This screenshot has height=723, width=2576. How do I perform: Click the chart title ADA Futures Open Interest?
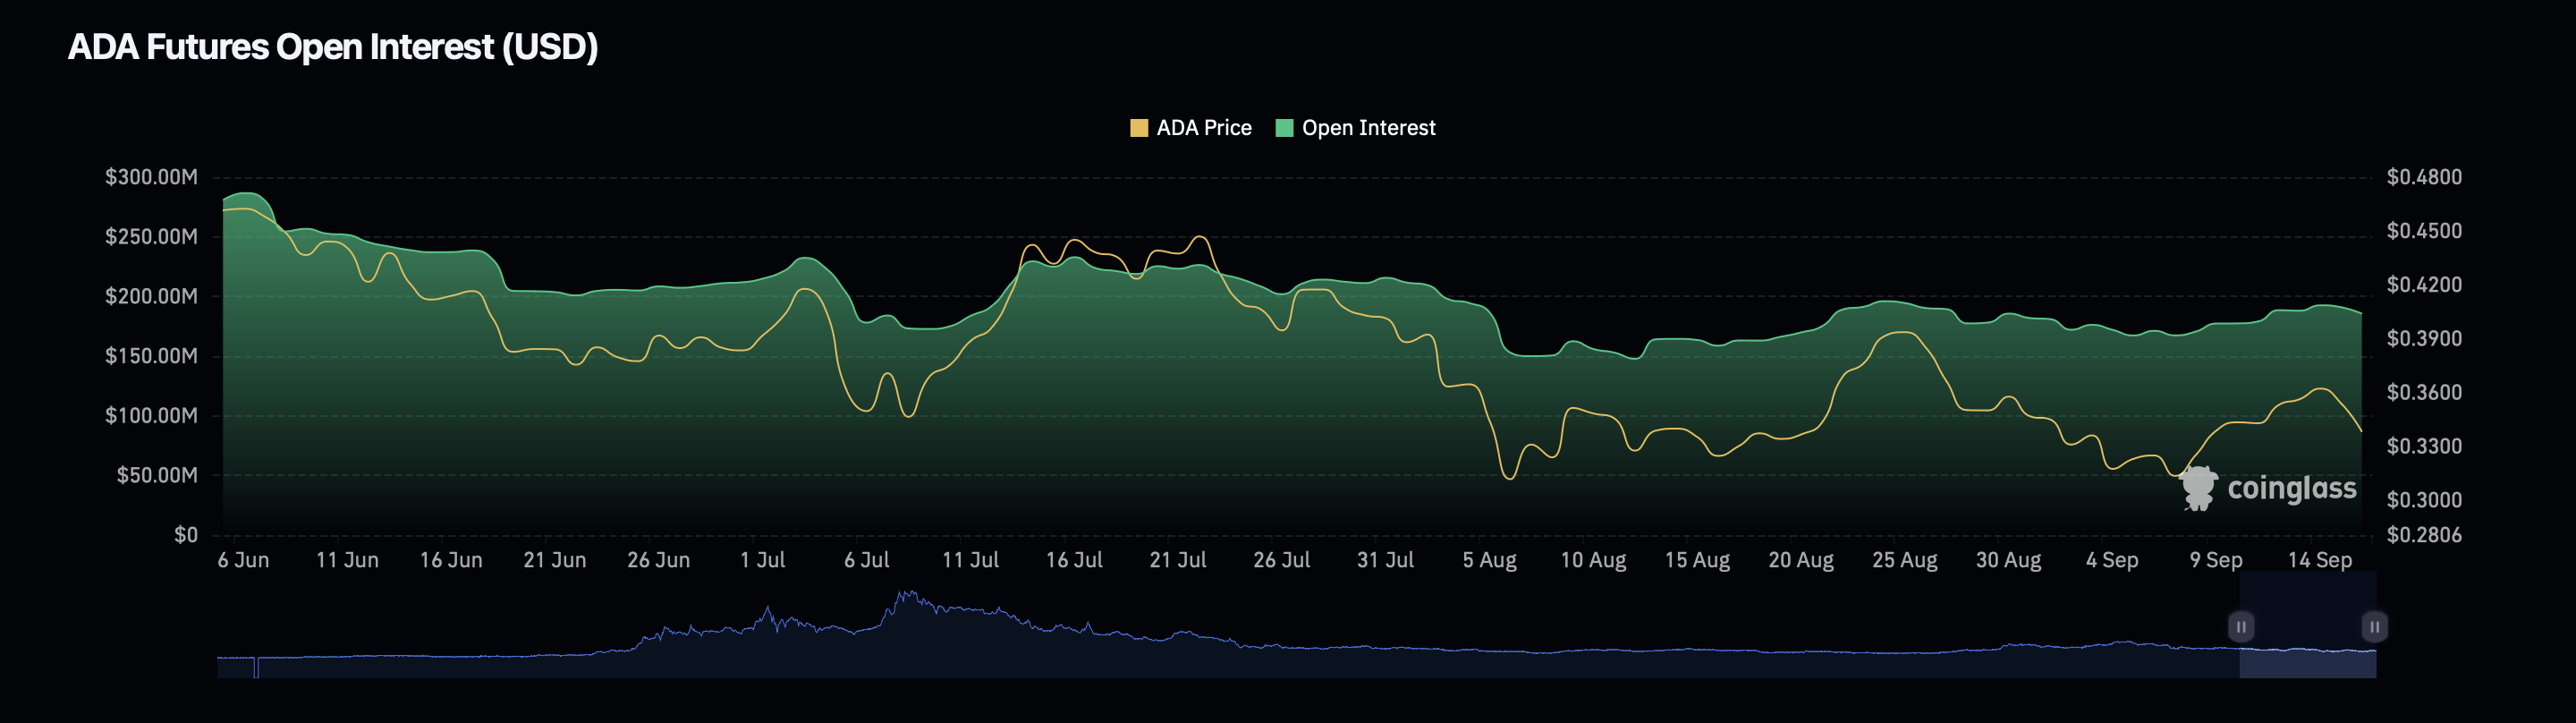coord(333,47)
